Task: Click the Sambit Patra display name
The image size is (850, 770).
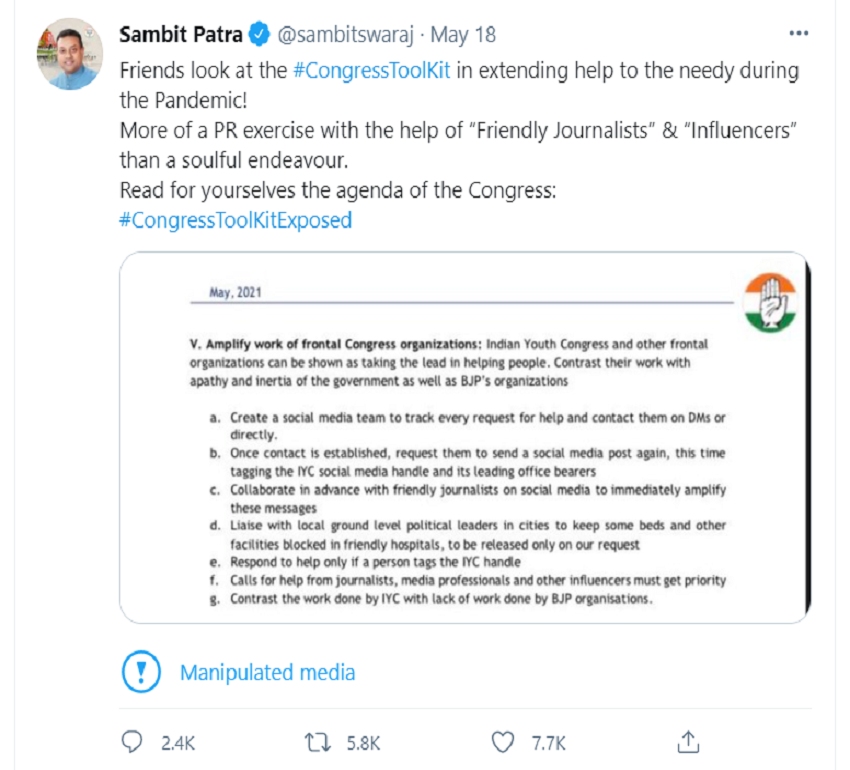Action: (x=181, y=35)
